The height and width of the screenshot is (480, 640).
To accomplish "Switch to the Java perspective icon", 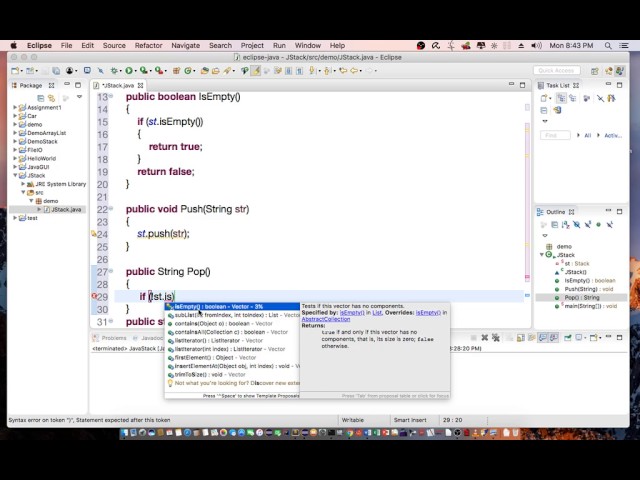I will coord(620,71).
